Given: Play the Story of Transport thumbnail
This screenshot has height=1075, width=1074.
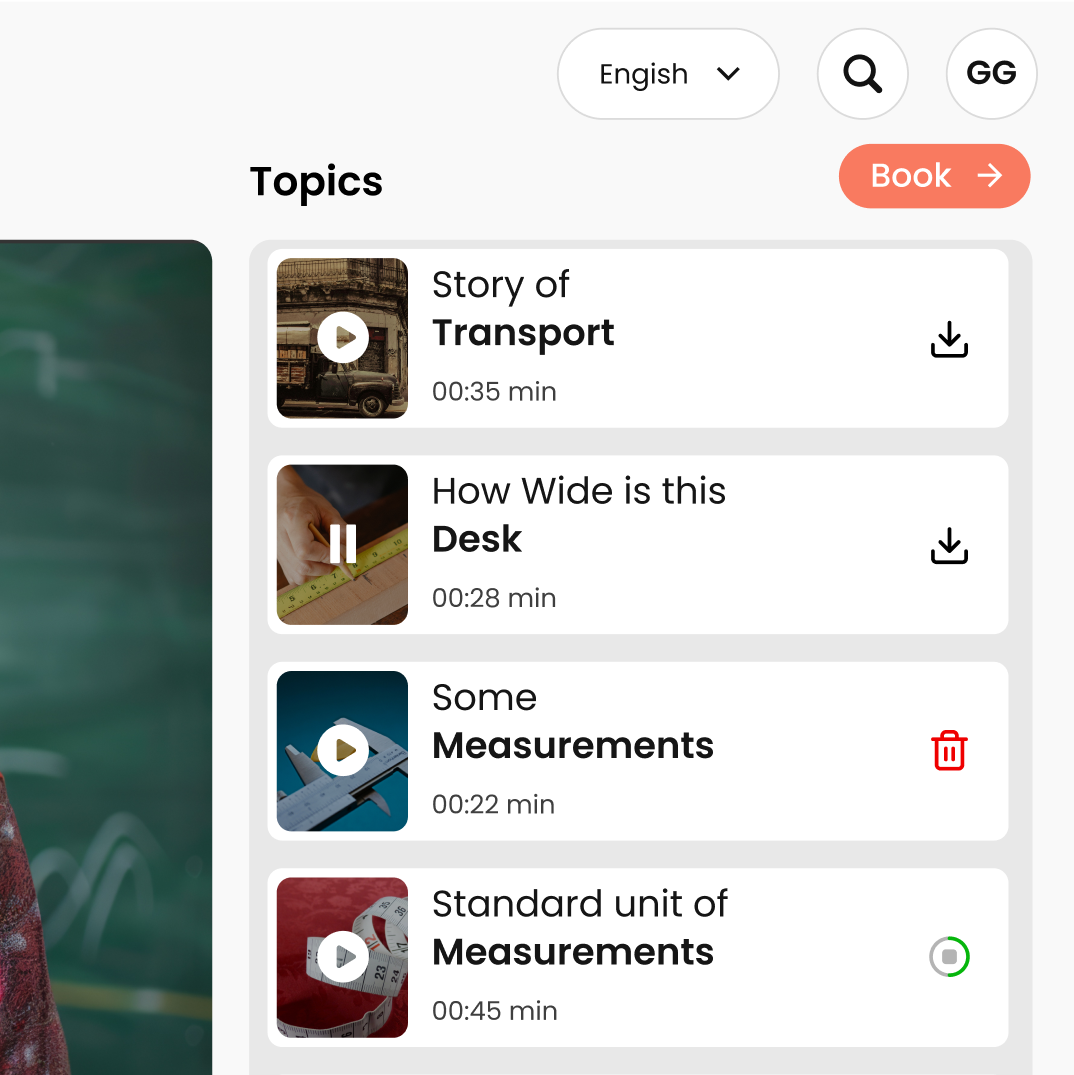Looking at the screenshot, I should pos(343,337).
